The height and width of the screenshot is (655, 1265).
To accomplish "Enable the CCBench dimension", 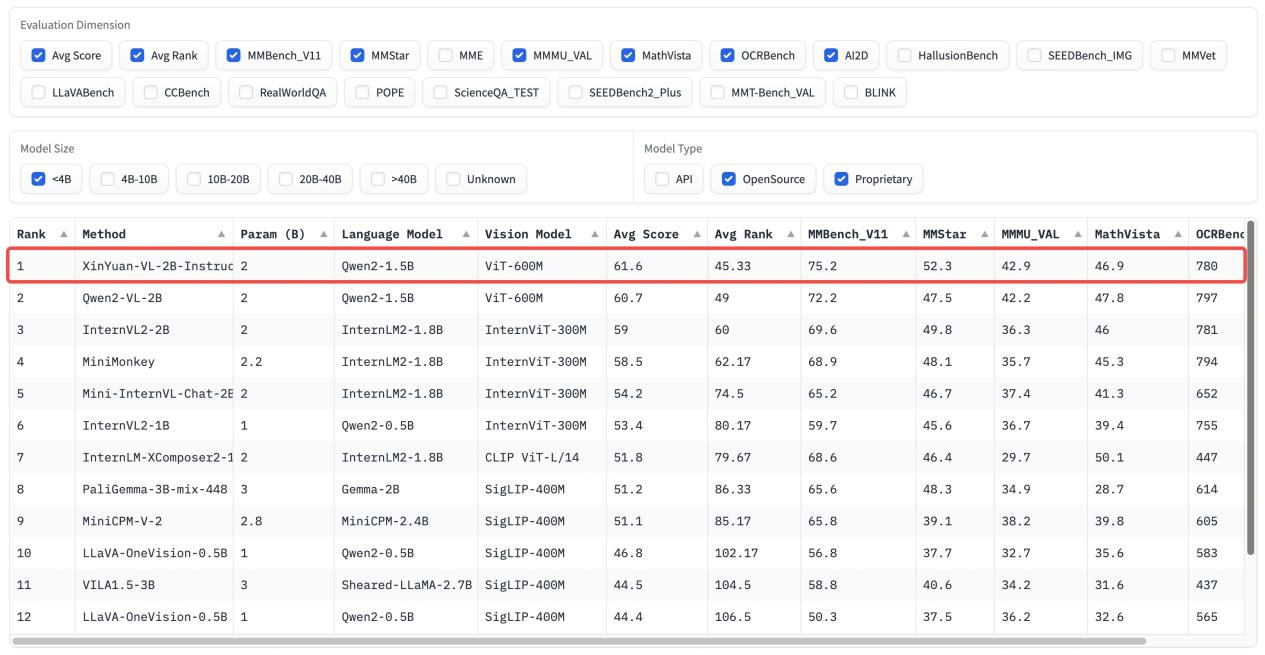I will click(x=151, y=93).
